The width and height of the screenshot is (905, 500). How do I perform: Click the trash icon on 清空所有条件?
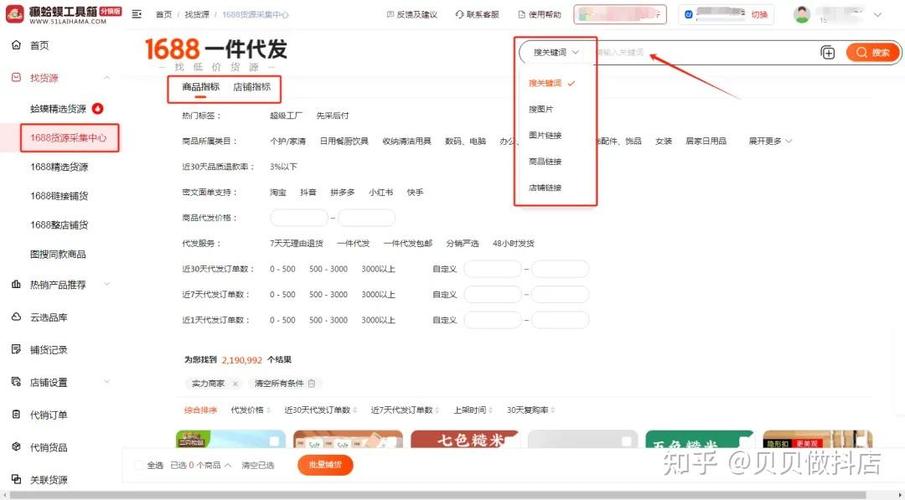[x=312, y=383]
